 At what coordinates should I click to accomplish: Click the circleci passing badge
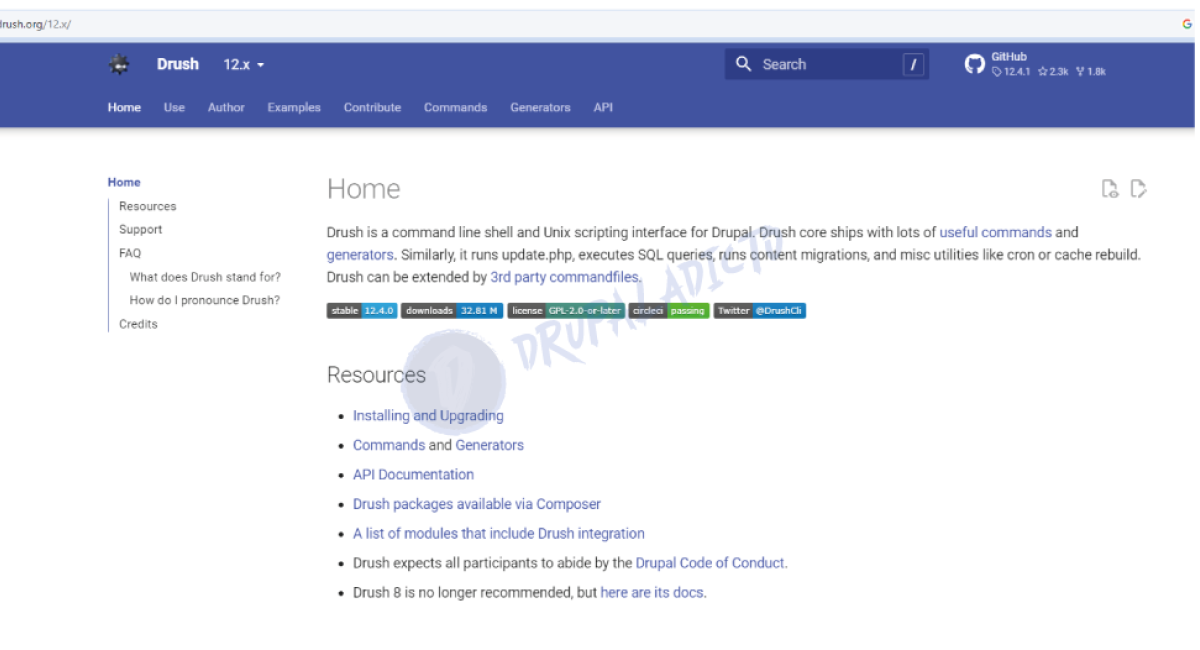click(x=669, y=311)
